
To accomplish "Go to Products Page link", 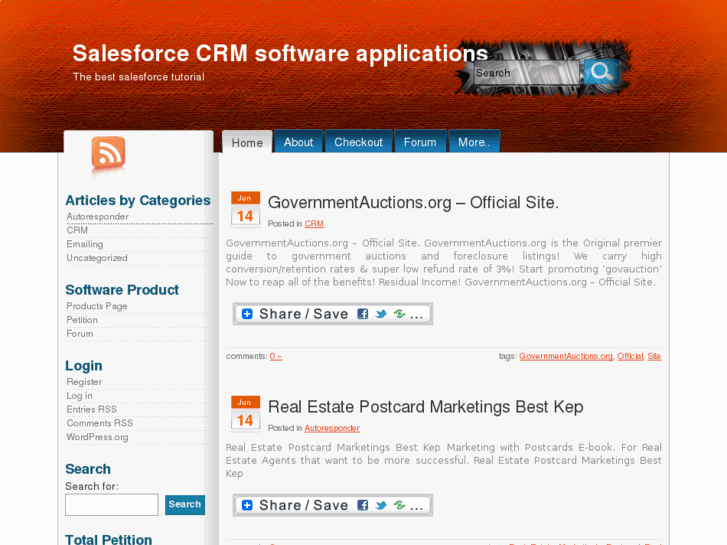I will 97,306.
